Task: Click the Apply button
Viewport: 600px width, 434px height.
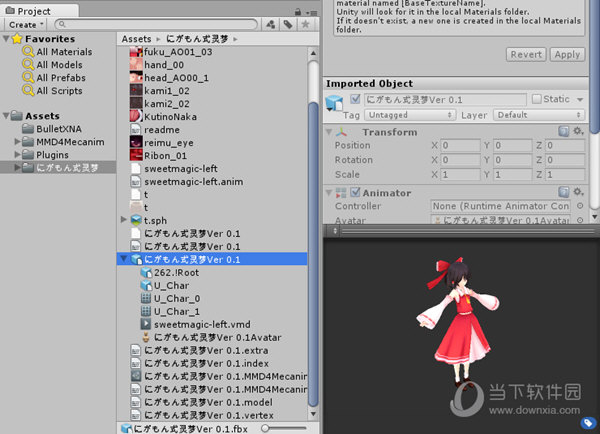Action: click(567, 54)
